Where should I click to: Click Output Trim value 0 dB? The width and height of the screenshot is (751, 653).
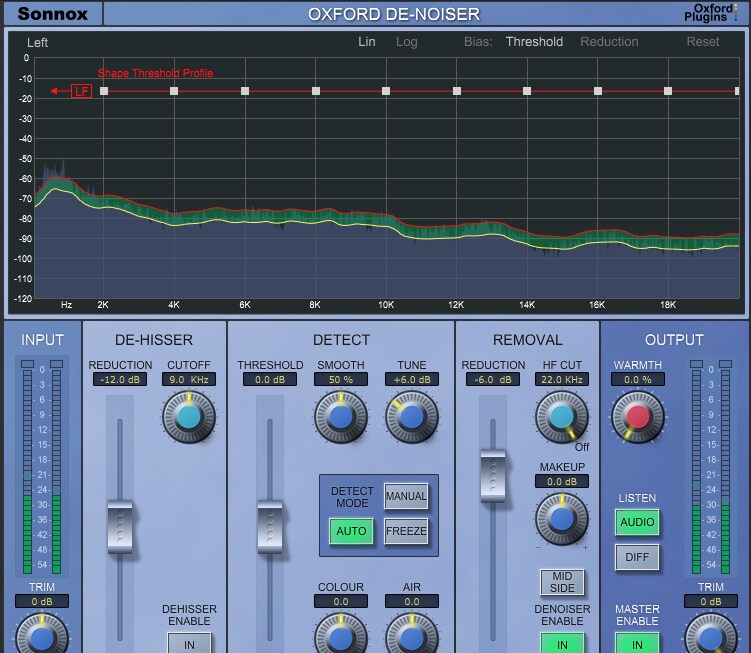[x=711, y=601]
